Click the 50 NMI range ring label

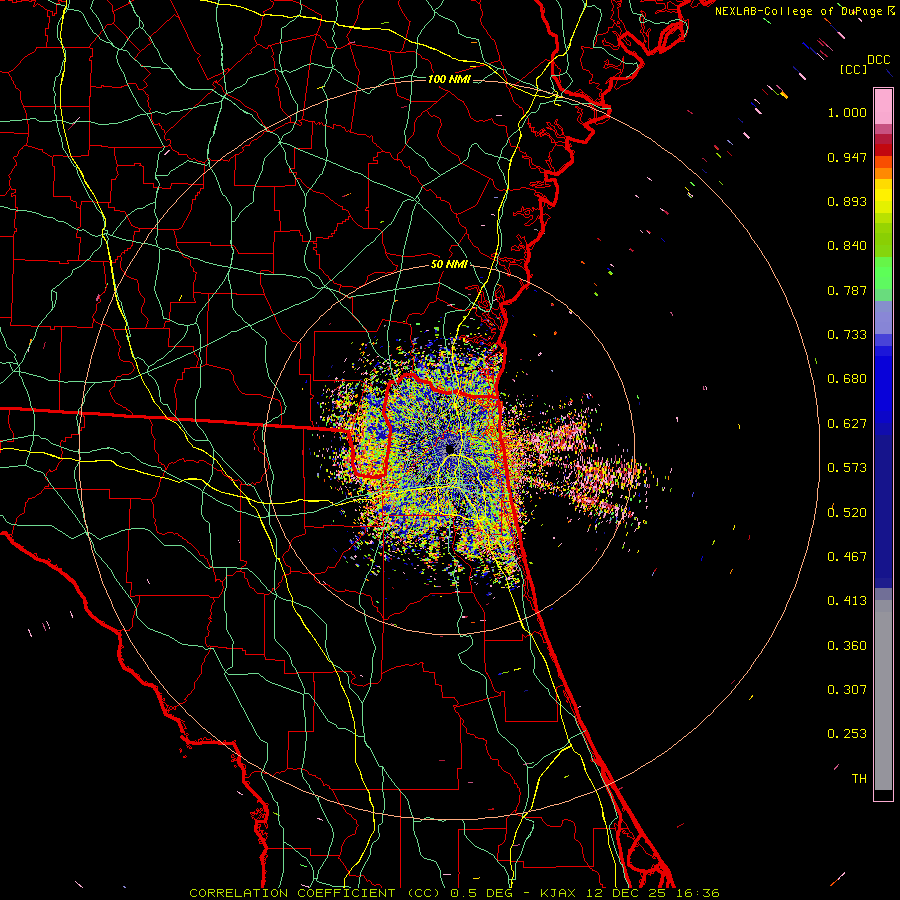tap(449, 265)
